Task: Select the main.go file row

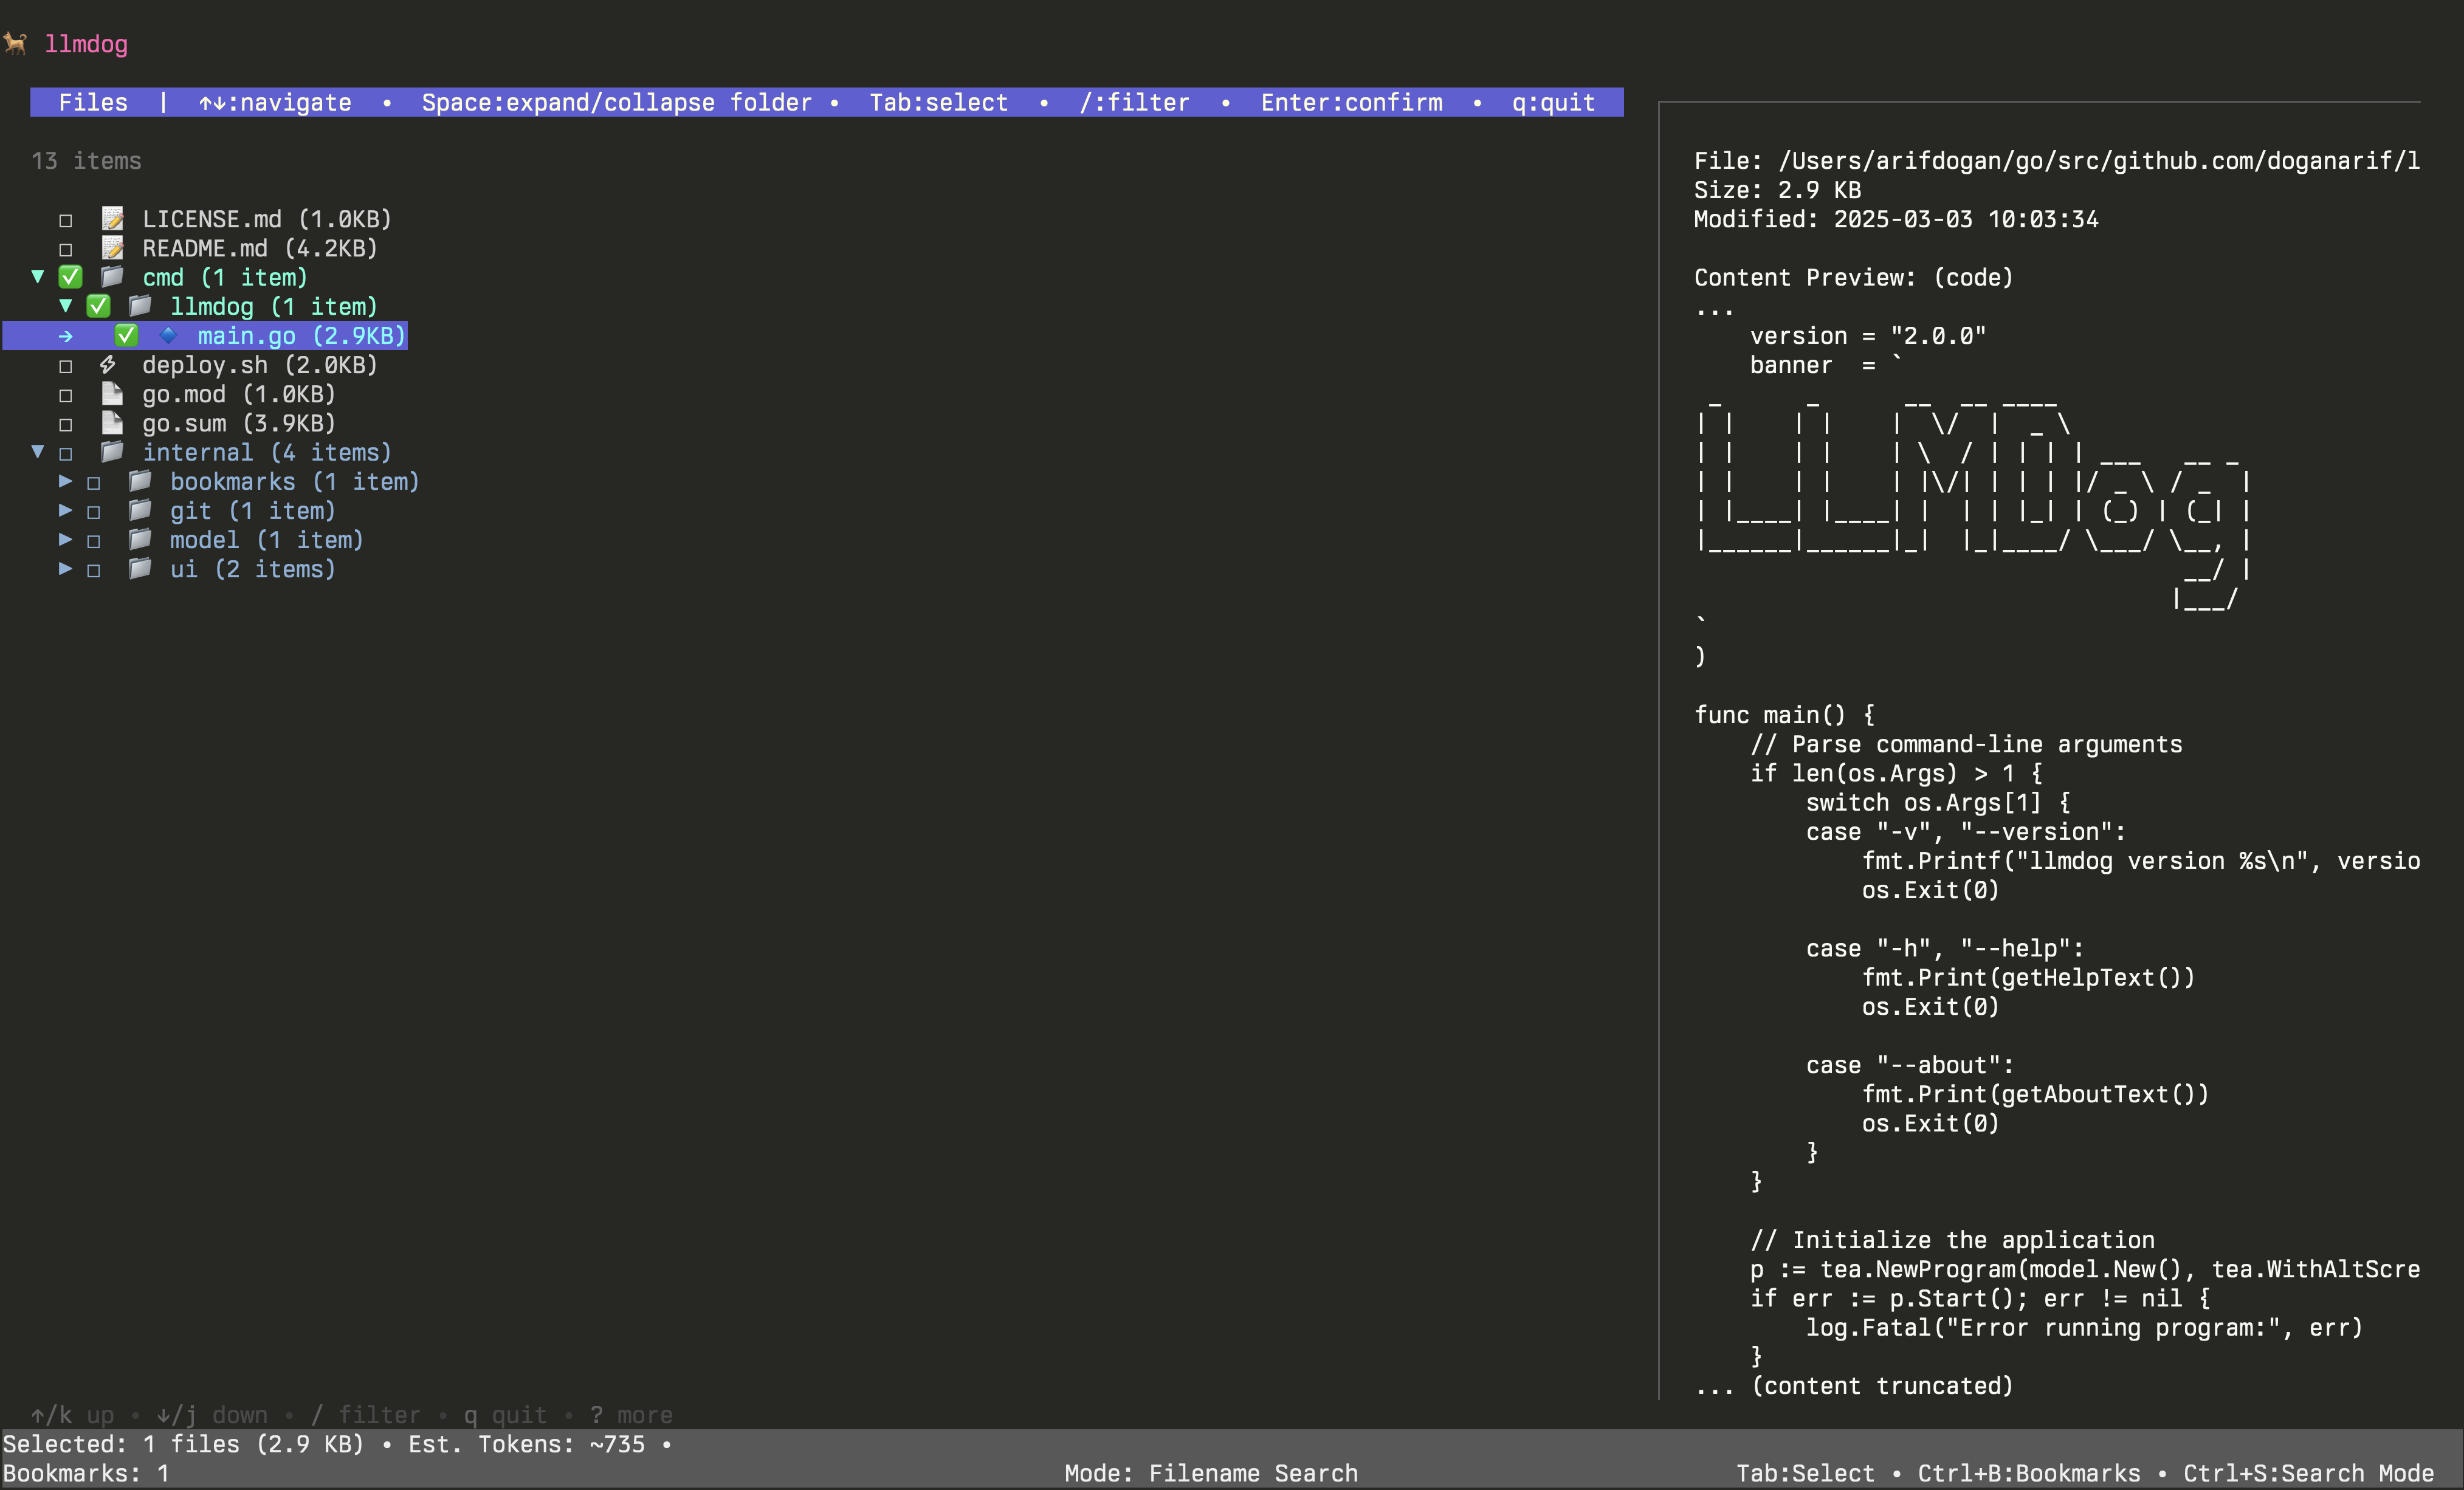Action: click(x=300, y=336)
